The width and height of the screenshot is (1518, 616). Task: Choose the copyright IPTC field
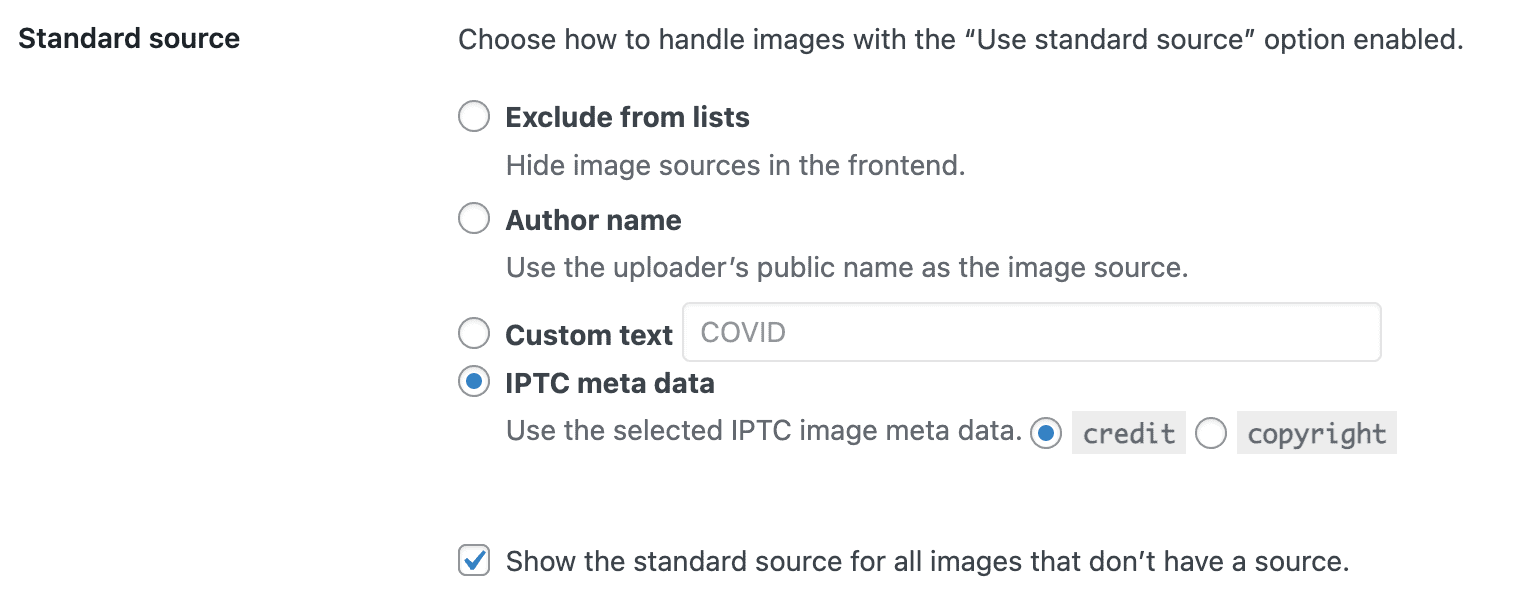click(1211, 432)
